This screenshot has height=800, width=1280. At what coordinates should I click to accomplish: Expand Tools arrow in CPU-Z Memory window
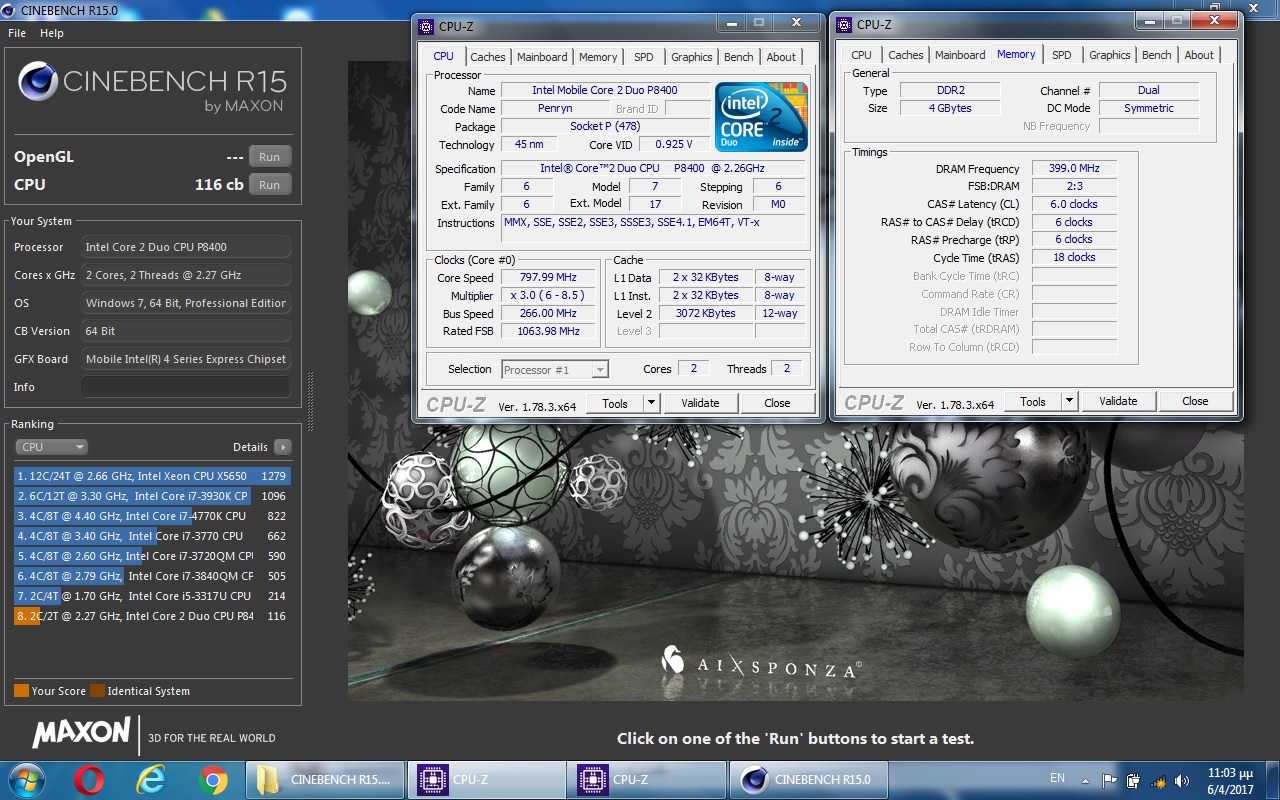[x=1069, y=401]
